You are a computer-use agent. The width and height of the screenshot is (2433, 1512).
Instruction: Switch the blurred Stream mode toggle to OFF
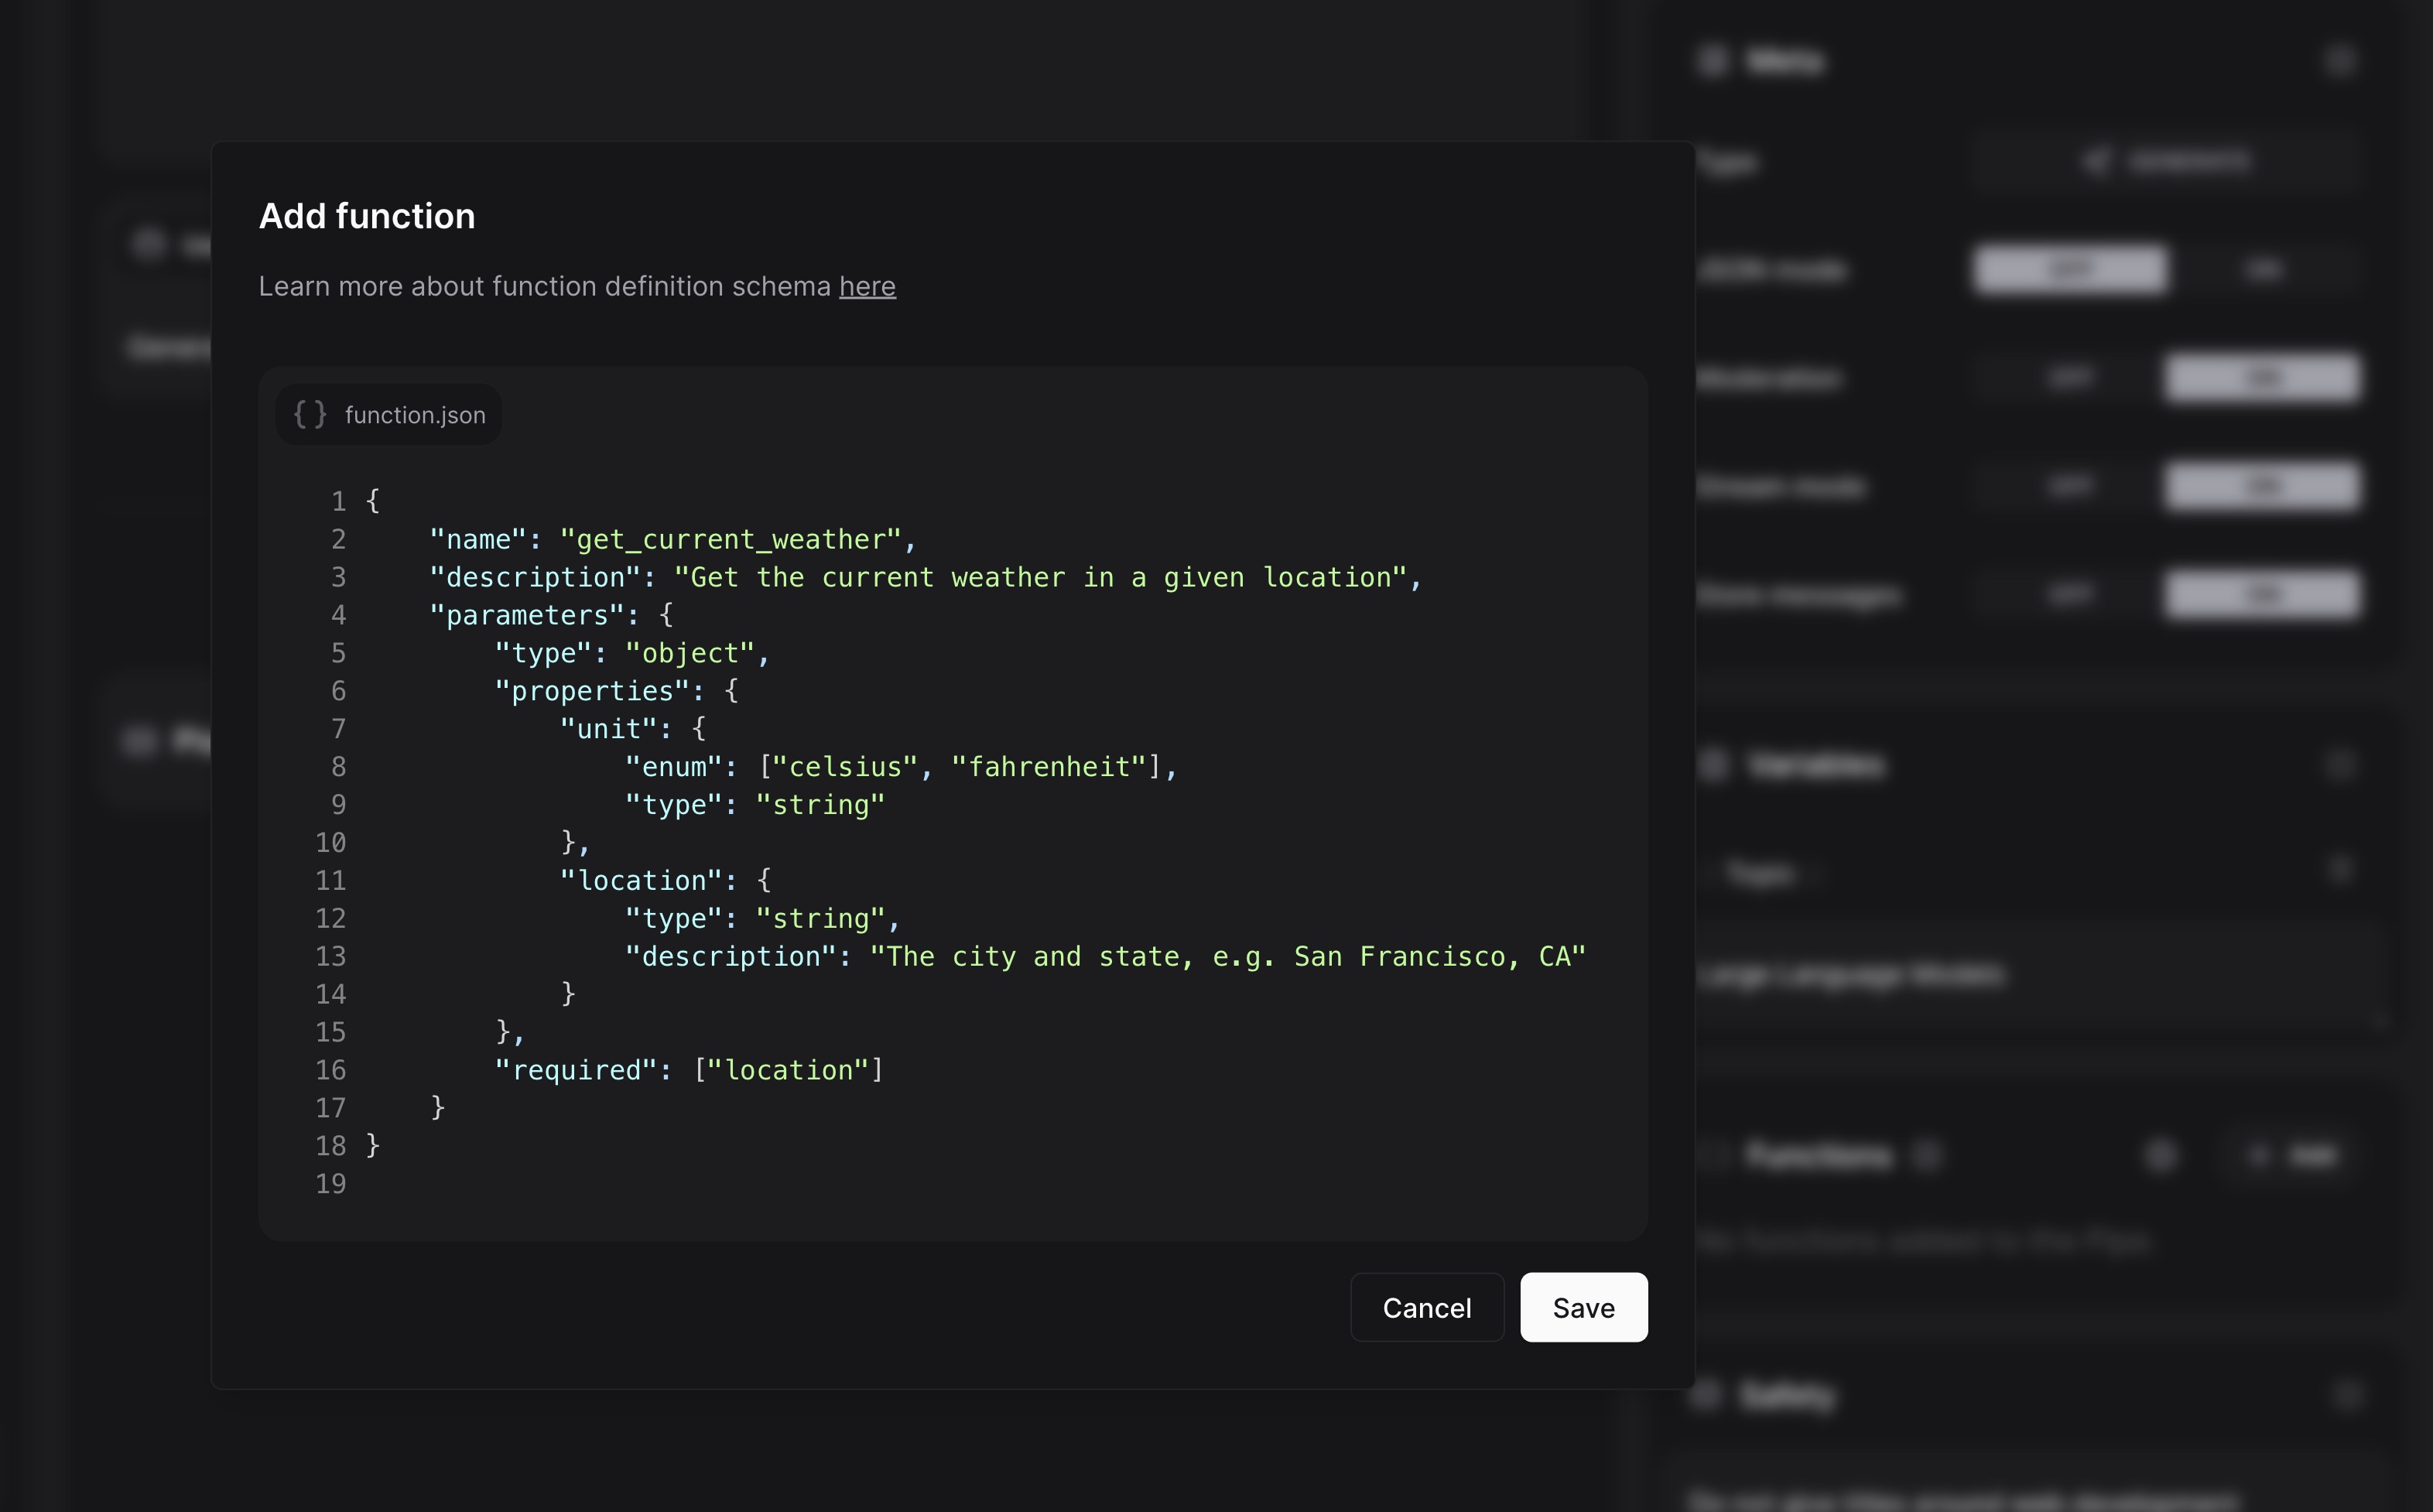(x=2069, y=487)
